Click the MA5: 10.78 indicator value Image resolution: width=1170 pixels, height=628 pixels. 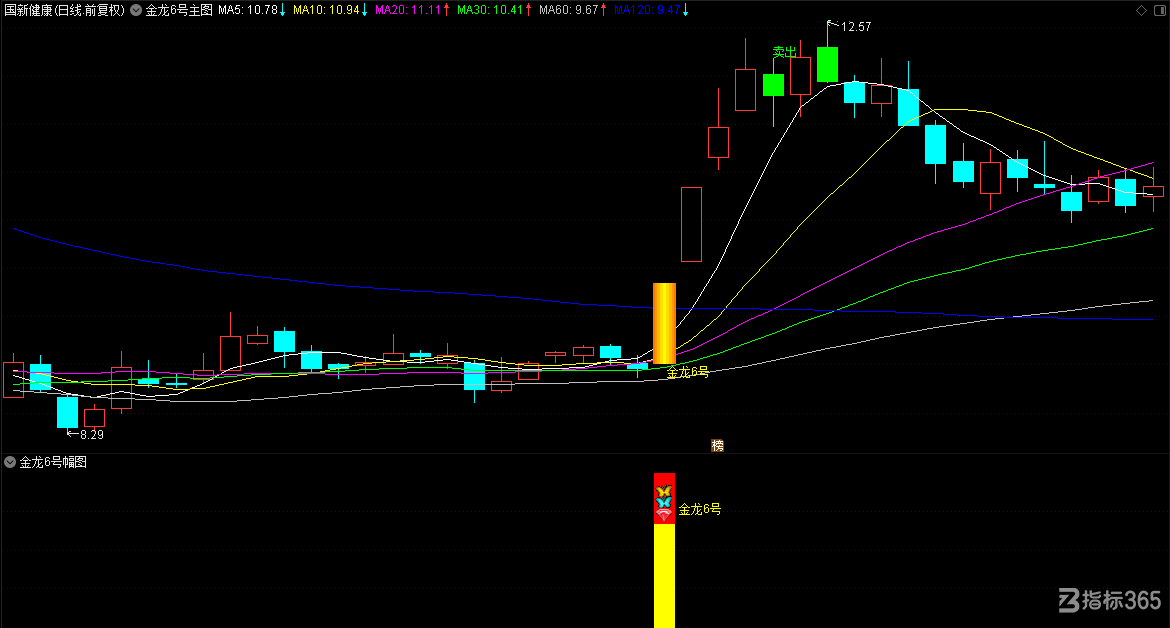pyautogui.click(x=248, y=10)
